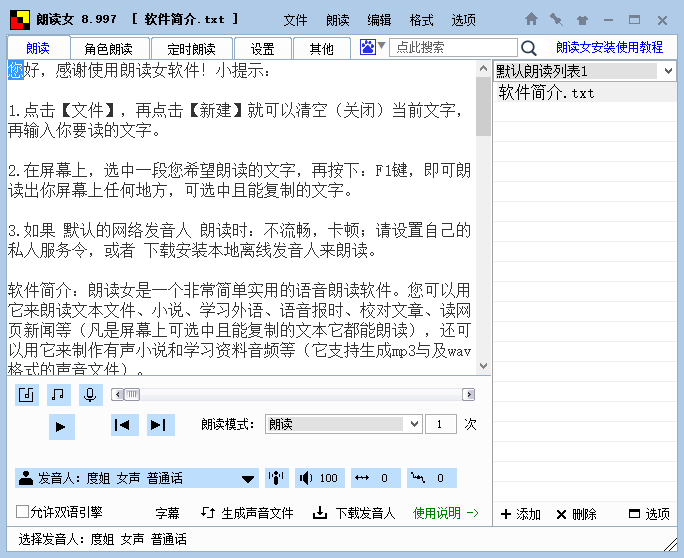Click the progress slider right arrow
The image size is (684, 558).
[469, 395]
